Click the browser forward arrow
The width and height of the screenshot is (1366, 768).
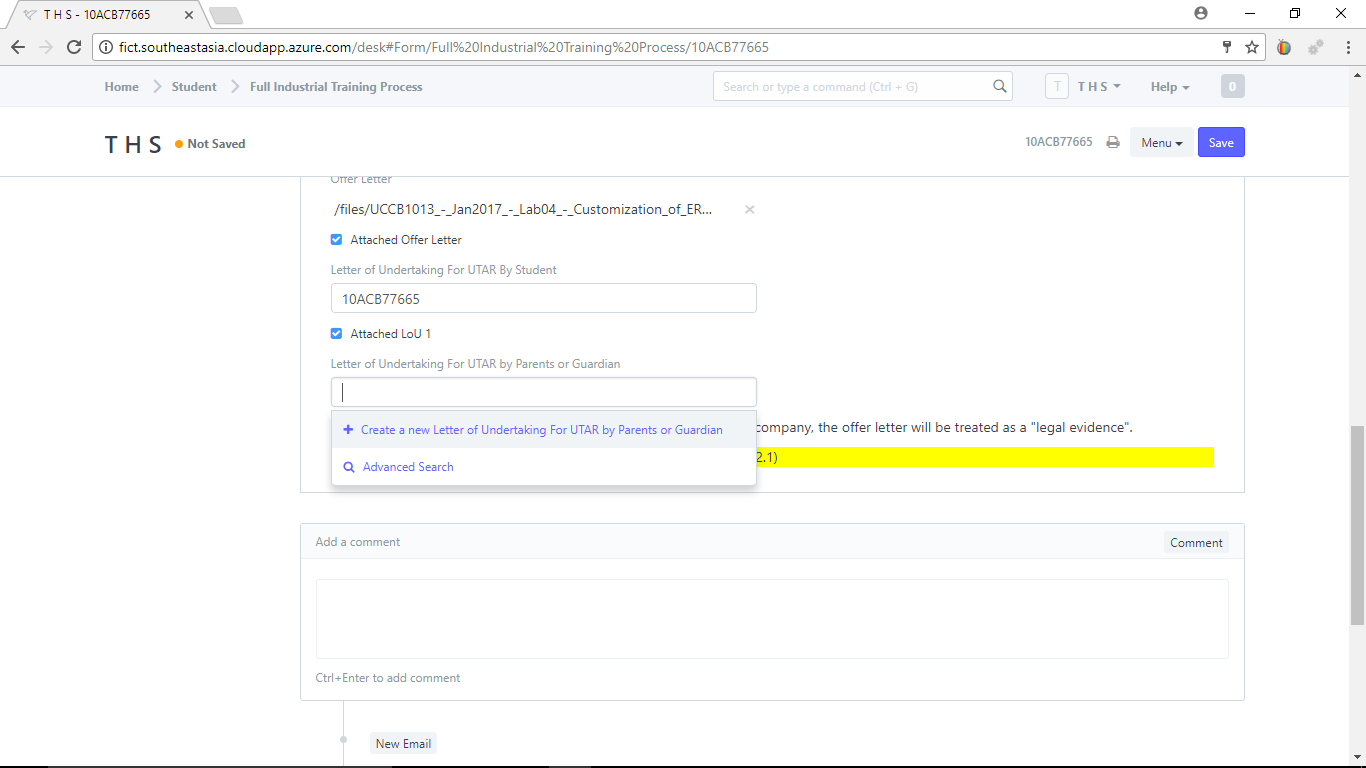click(x=46, y=47)
